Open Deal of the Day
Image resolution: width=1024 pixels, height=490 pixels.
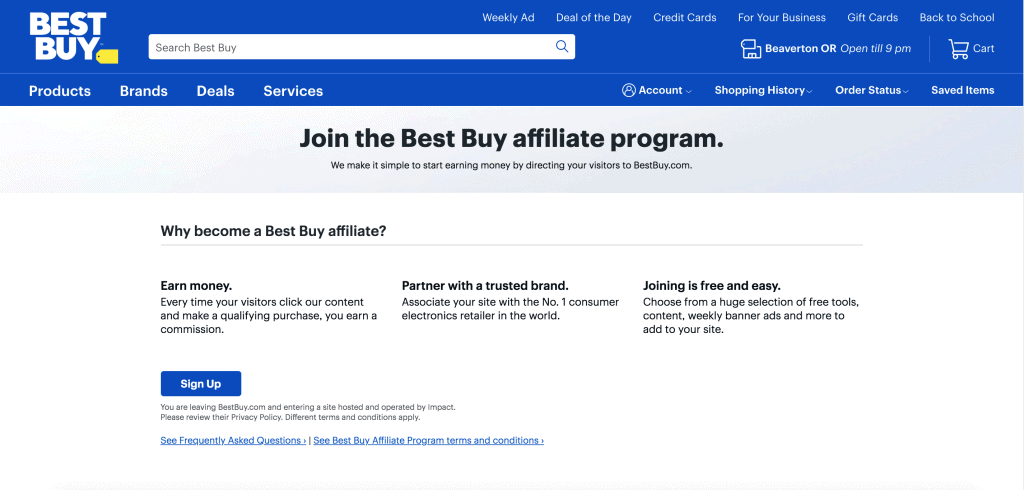pyautogui.click(x=594, y=18)
